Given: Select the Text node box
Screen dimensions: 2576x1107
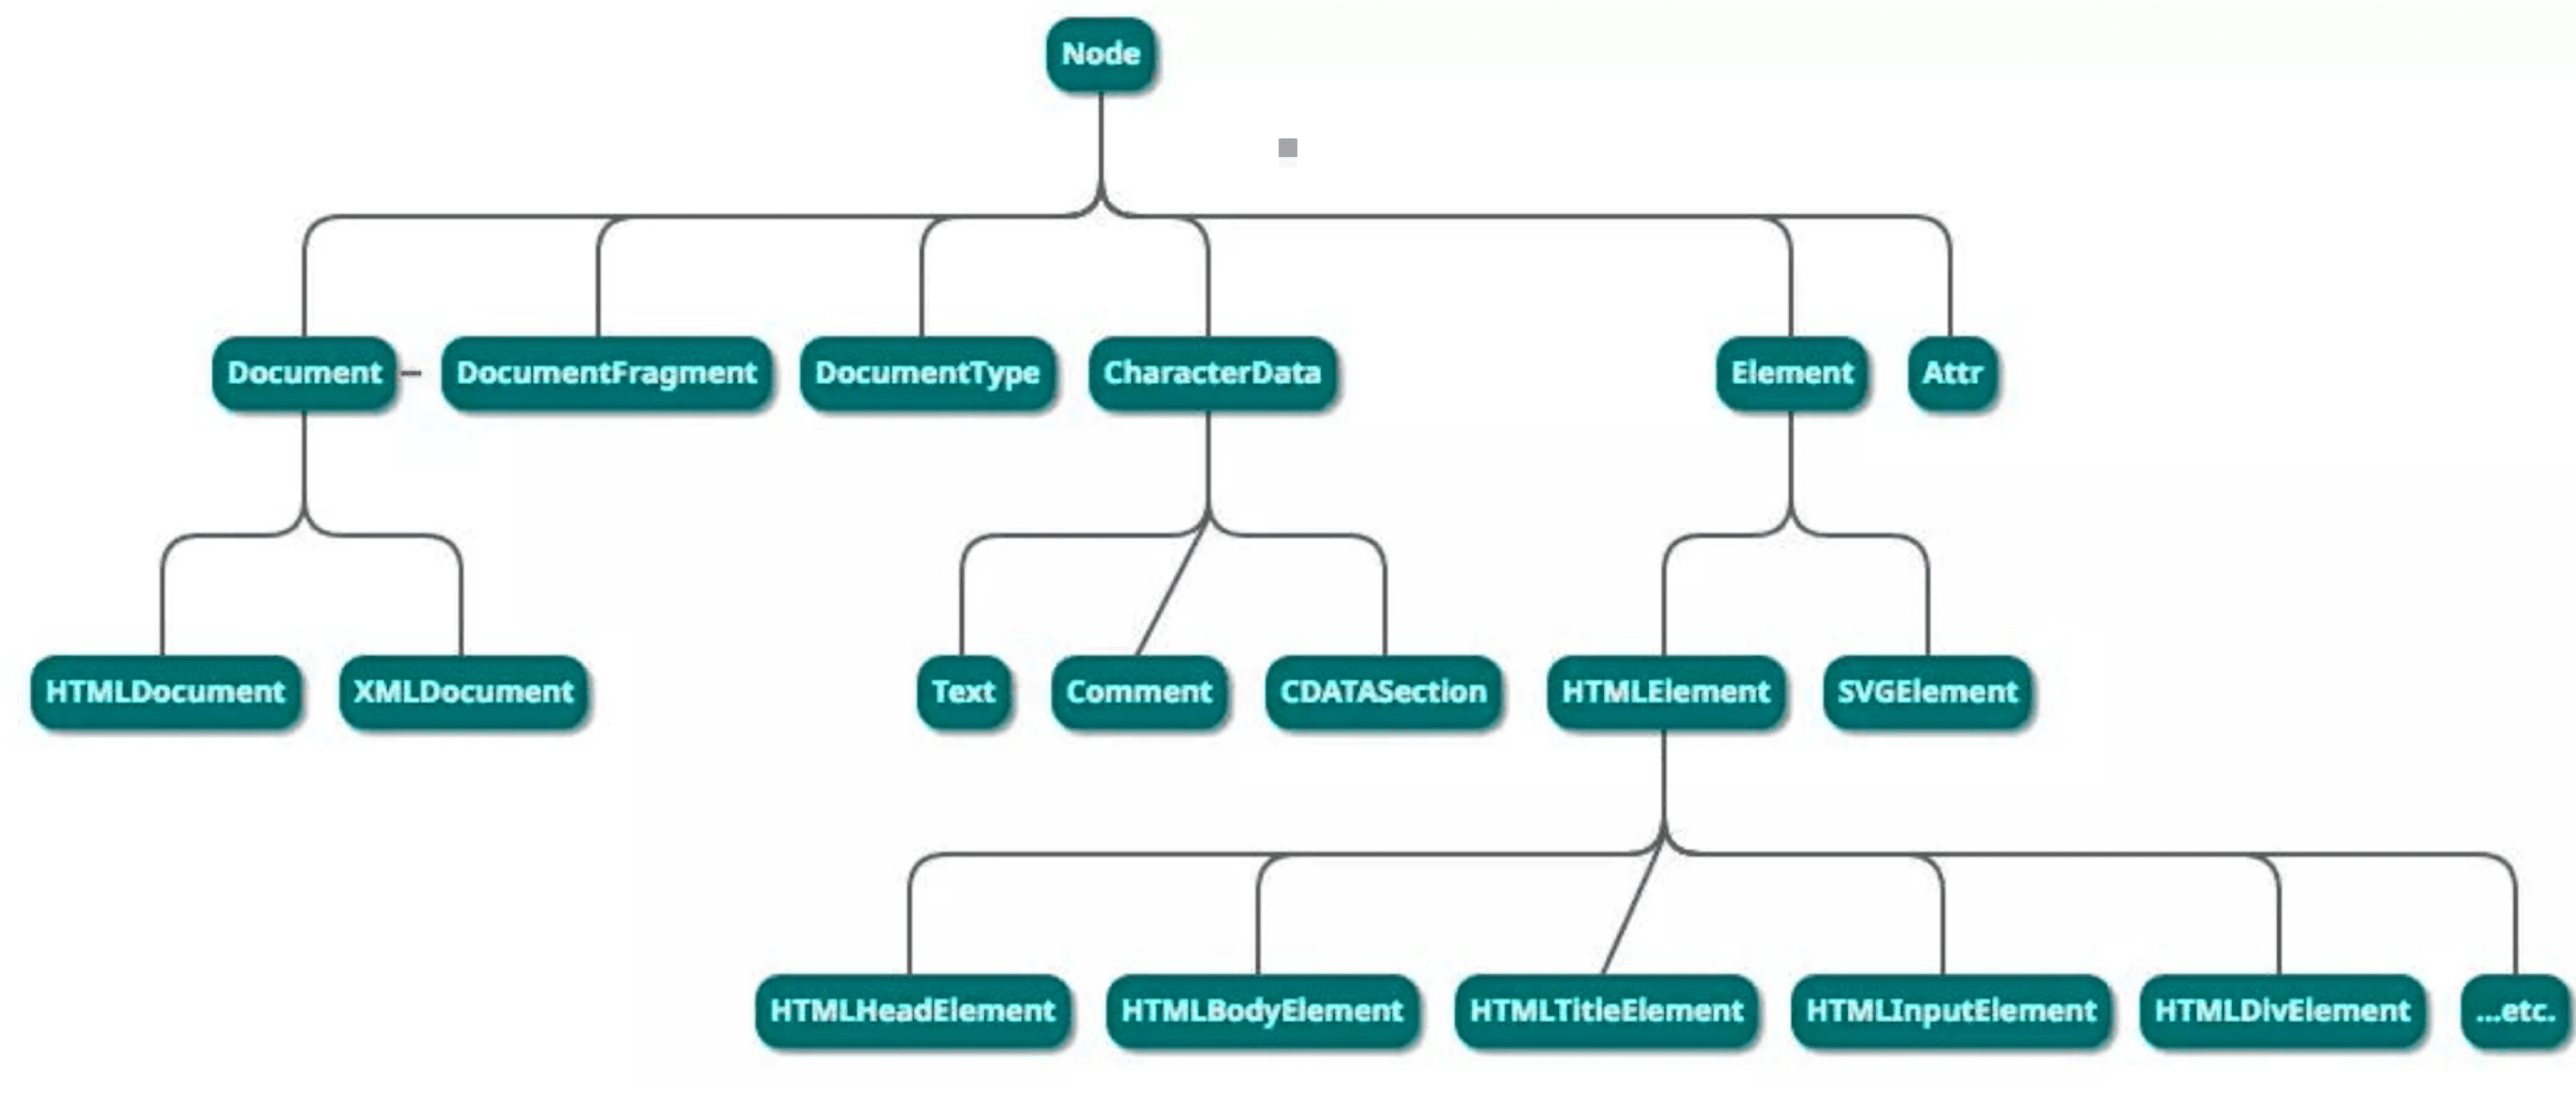Looking at the screenshot, I should click(x=963, y=692).
